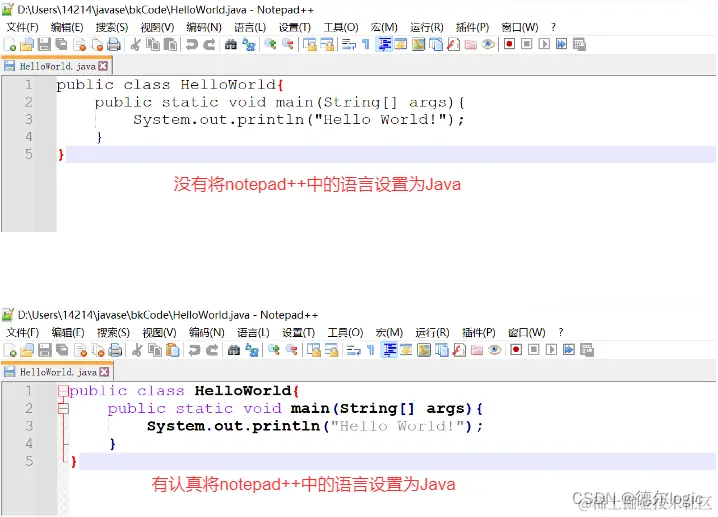The image size is (718, 517).
Task: Open the ? help menu in the bottom window
Action: click(560, 332)
